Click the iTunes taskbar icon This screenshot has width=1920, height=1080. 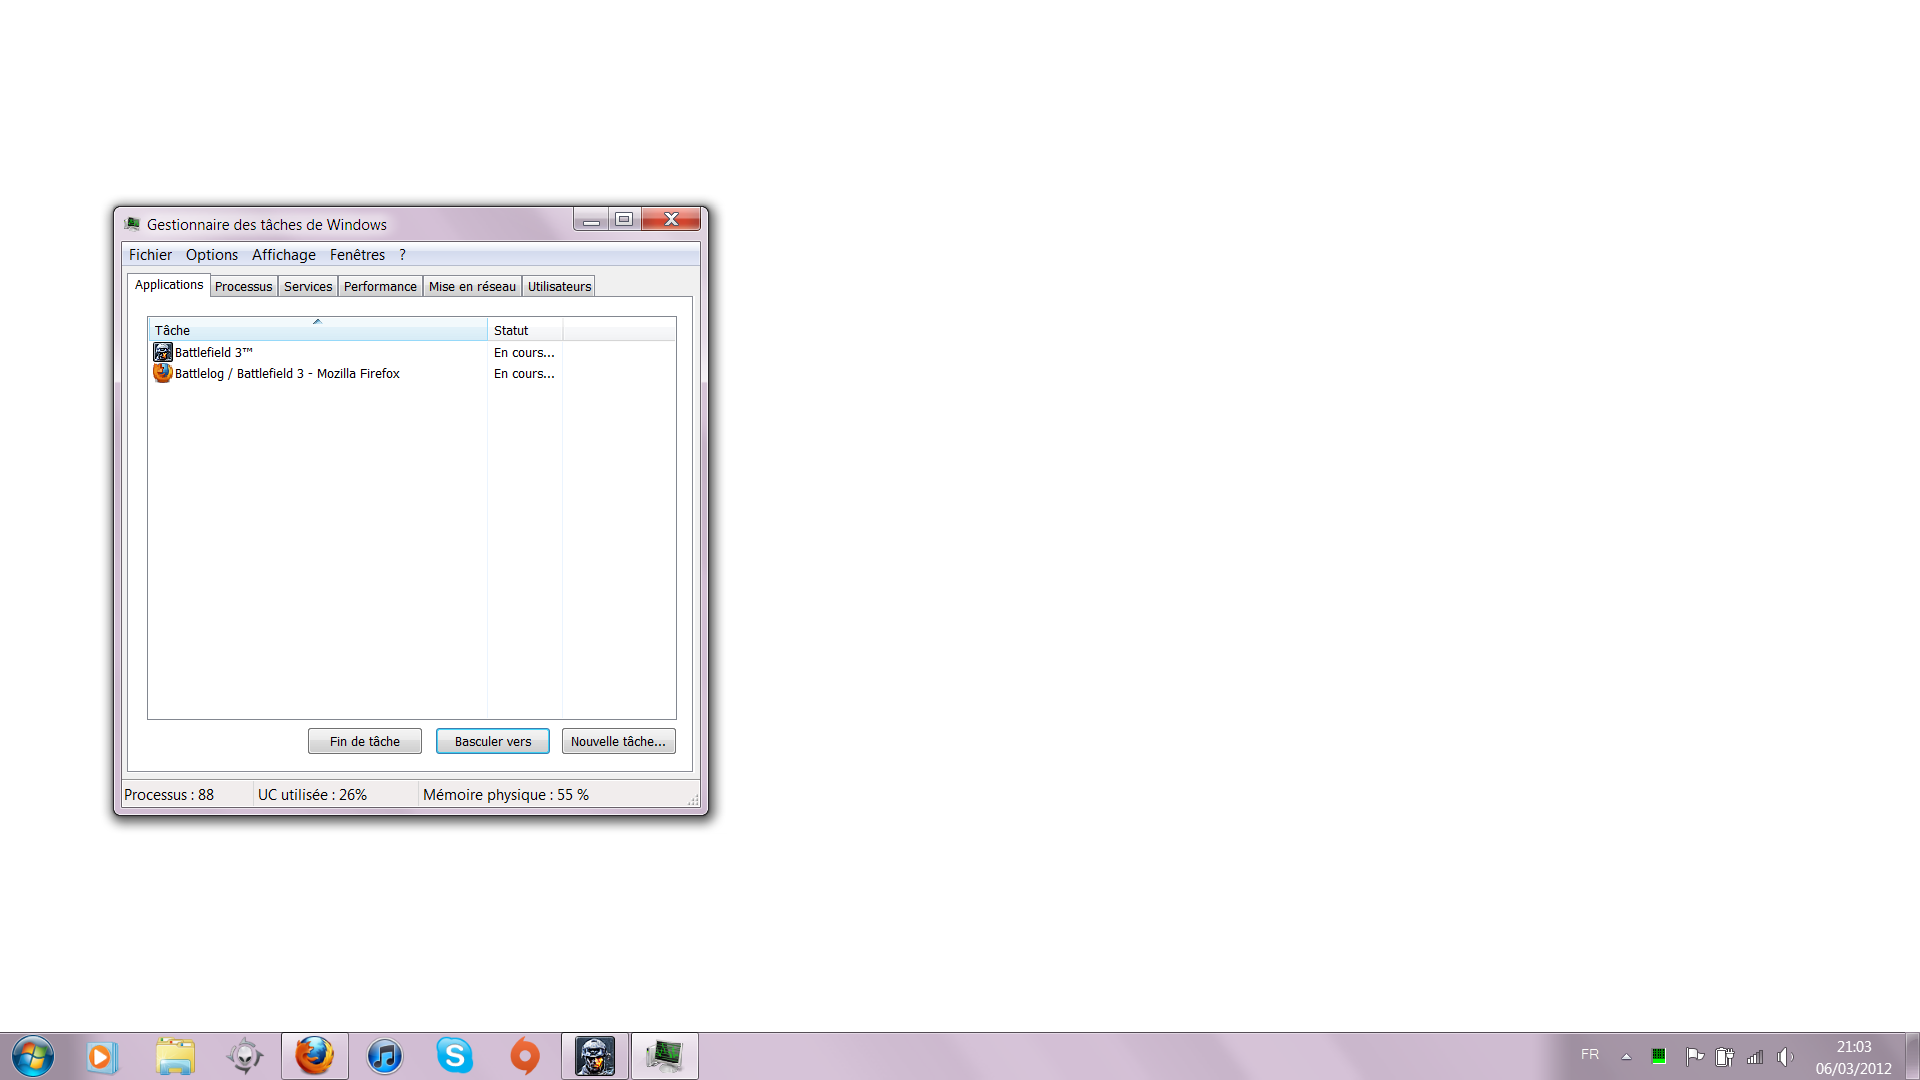(x=384, y=1056)
